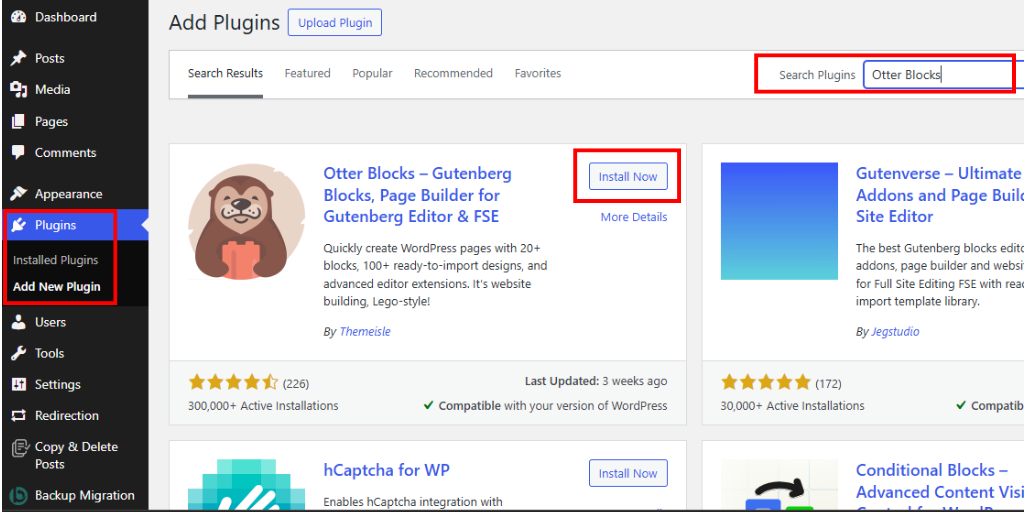Open the Conditional Blocks plugin thumbnail

pos(779,485)
